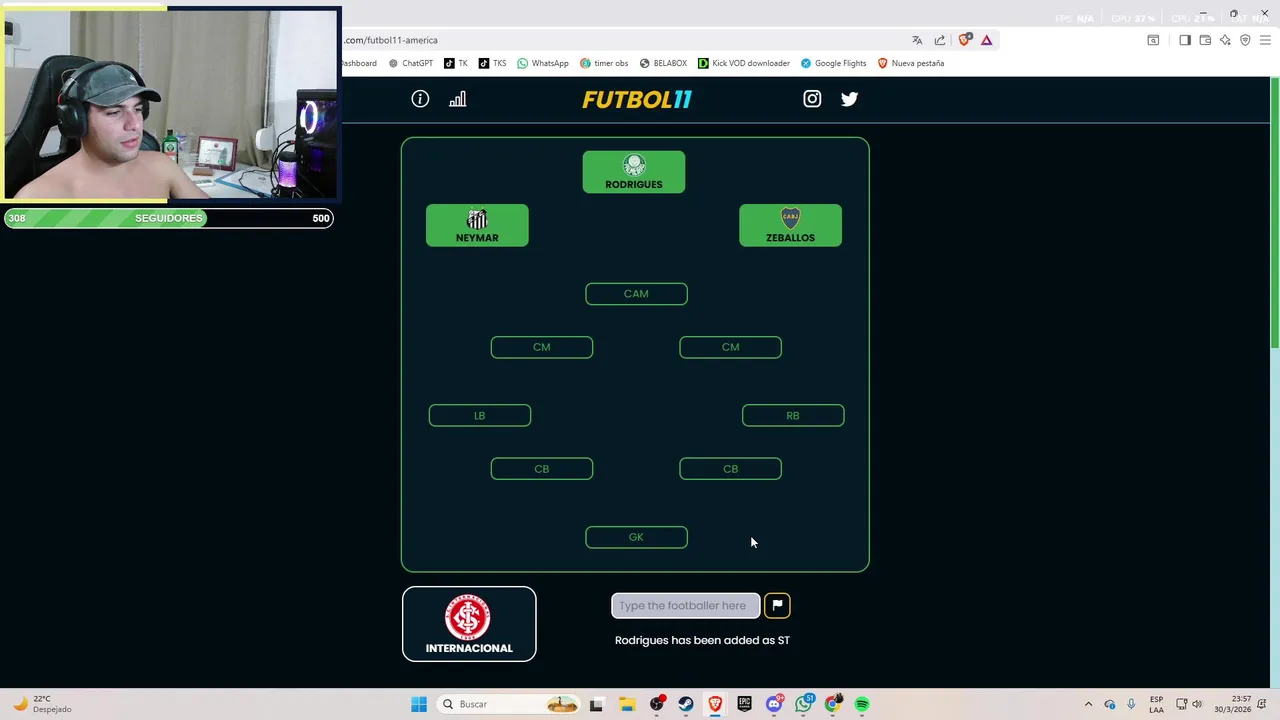1280x720 pixels.
Task: Open the Google Flights bookmark
Action: click(x=833, y=63)
